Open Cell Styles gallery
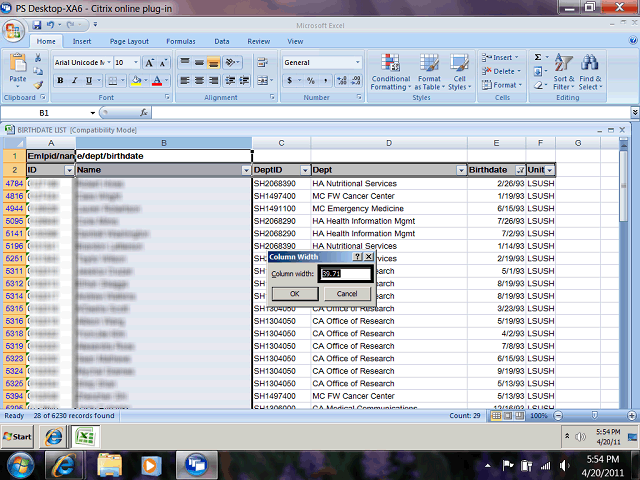The height and width of the screenshot is (480, 640). (x=459, y=72)
